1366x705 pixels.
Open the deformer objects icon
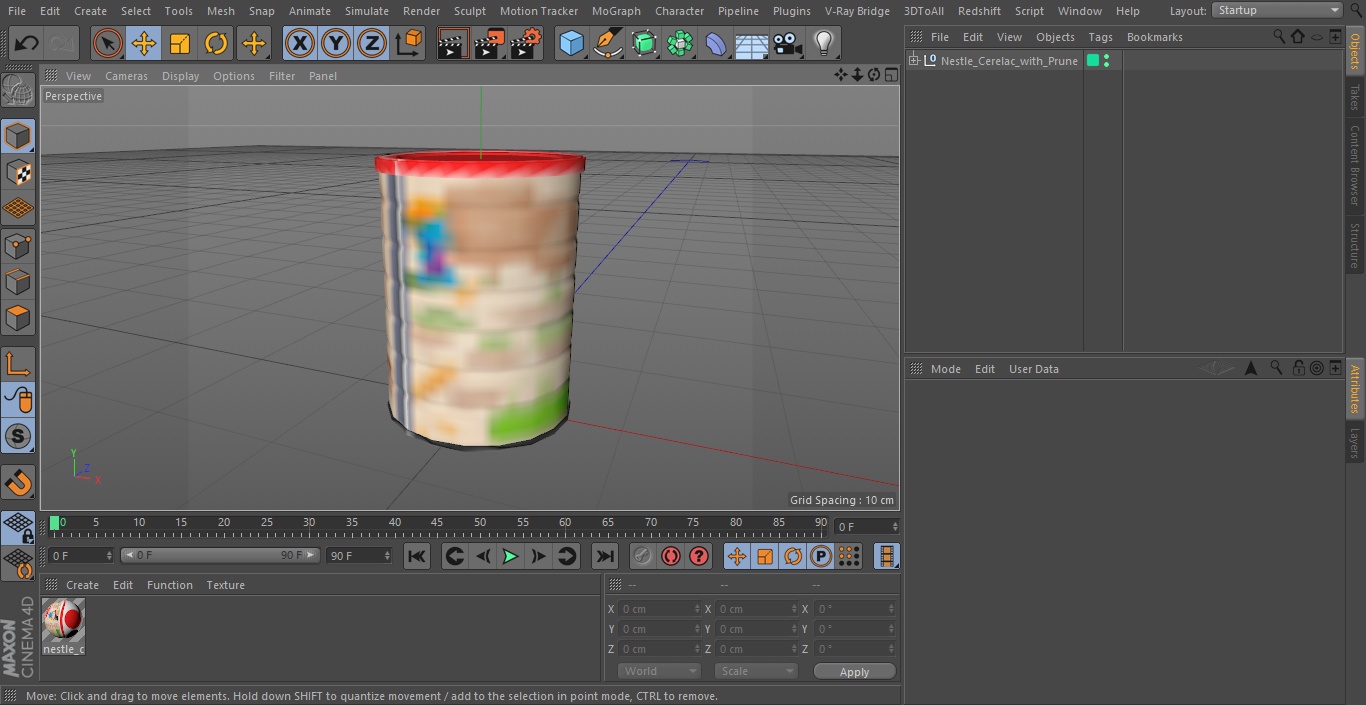pyautogui.click(x=716, y=43)
